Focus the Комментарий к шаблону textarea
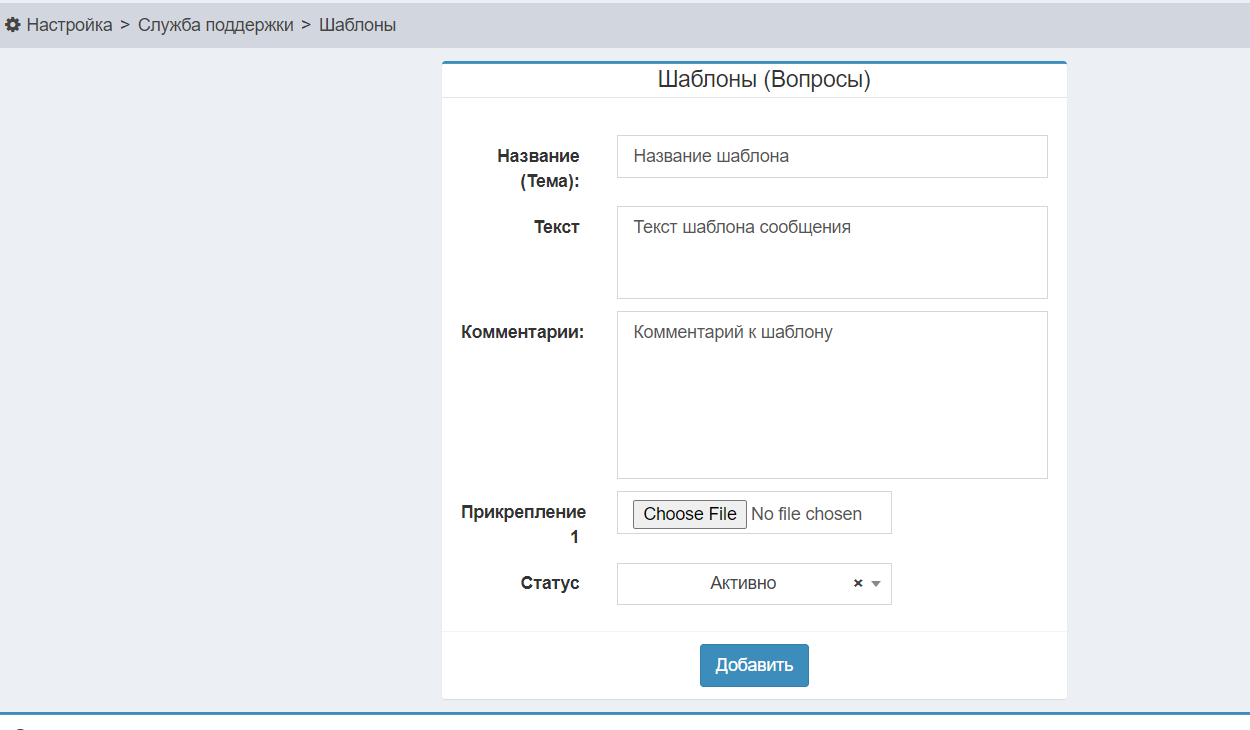The image size is (1250, 730). point(831,394)
